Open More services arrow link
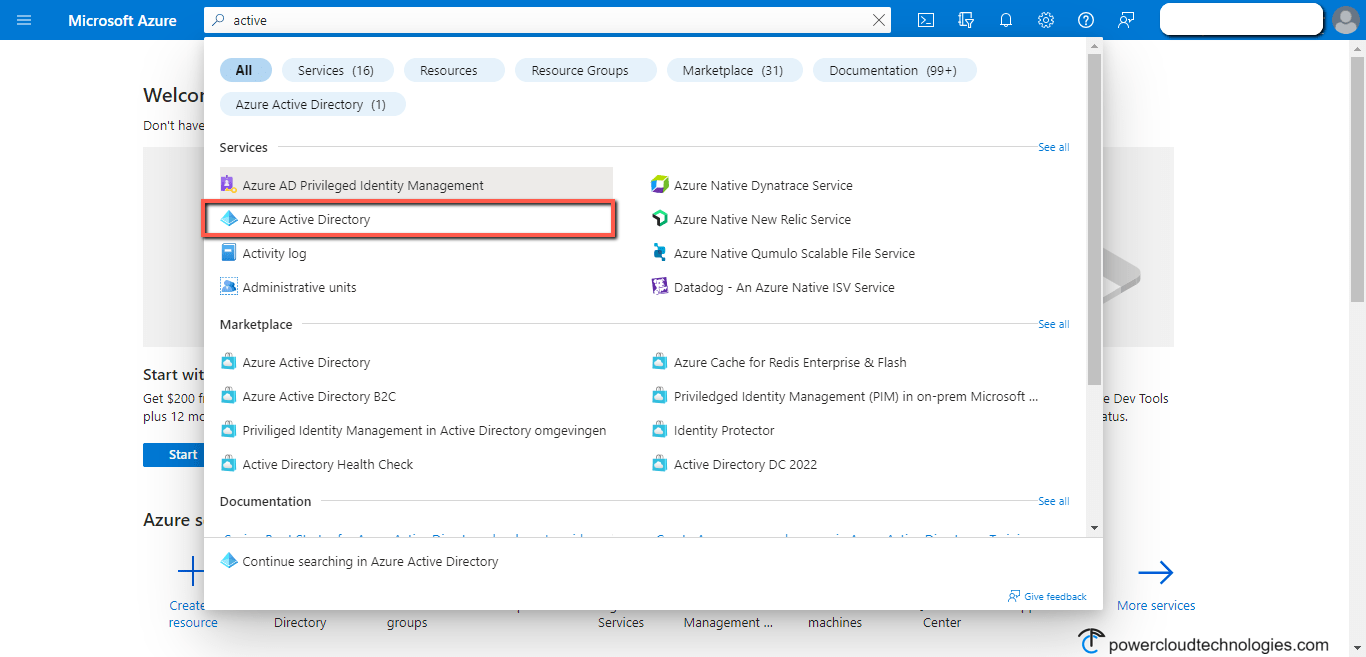Image resolution: width=1366 pixels, height=657 pixels. tap(1156, 585)
